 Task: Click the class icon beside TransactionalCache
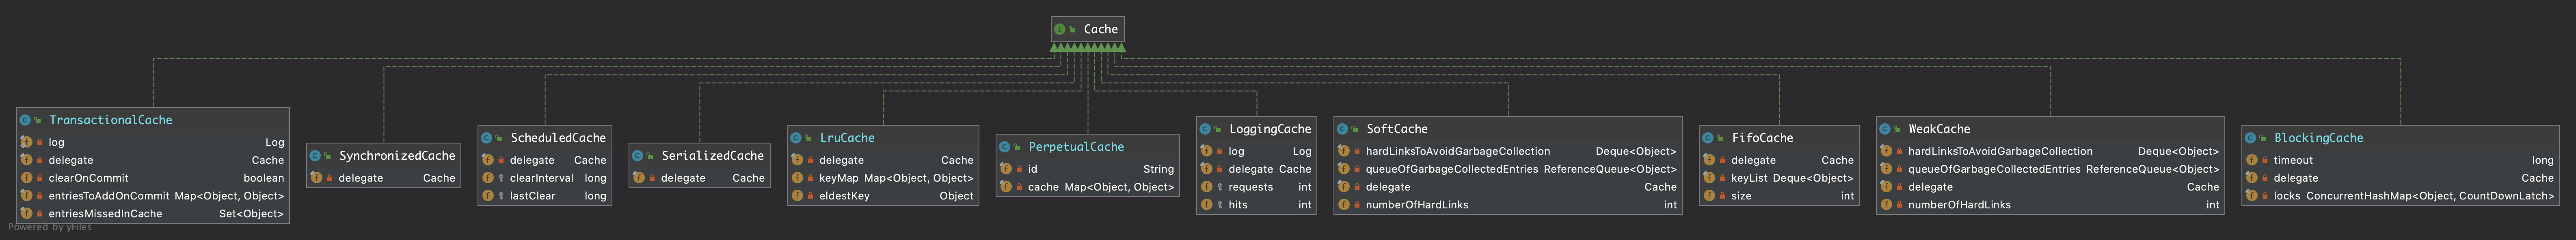point(25,120)
